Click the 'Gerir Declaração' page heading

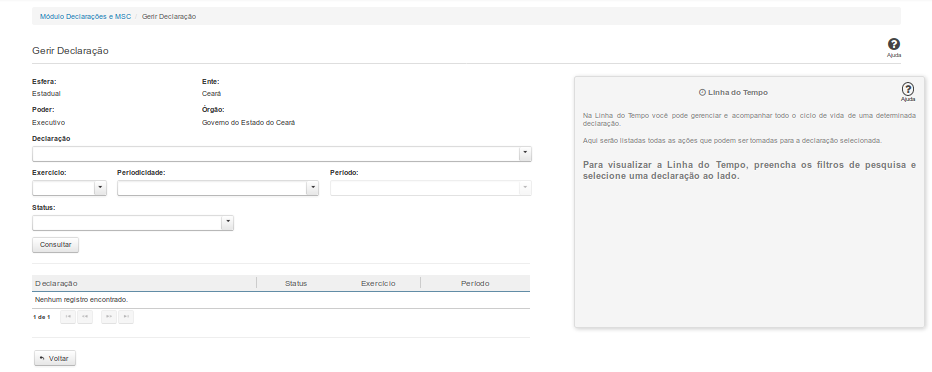(x=70, y=51)
